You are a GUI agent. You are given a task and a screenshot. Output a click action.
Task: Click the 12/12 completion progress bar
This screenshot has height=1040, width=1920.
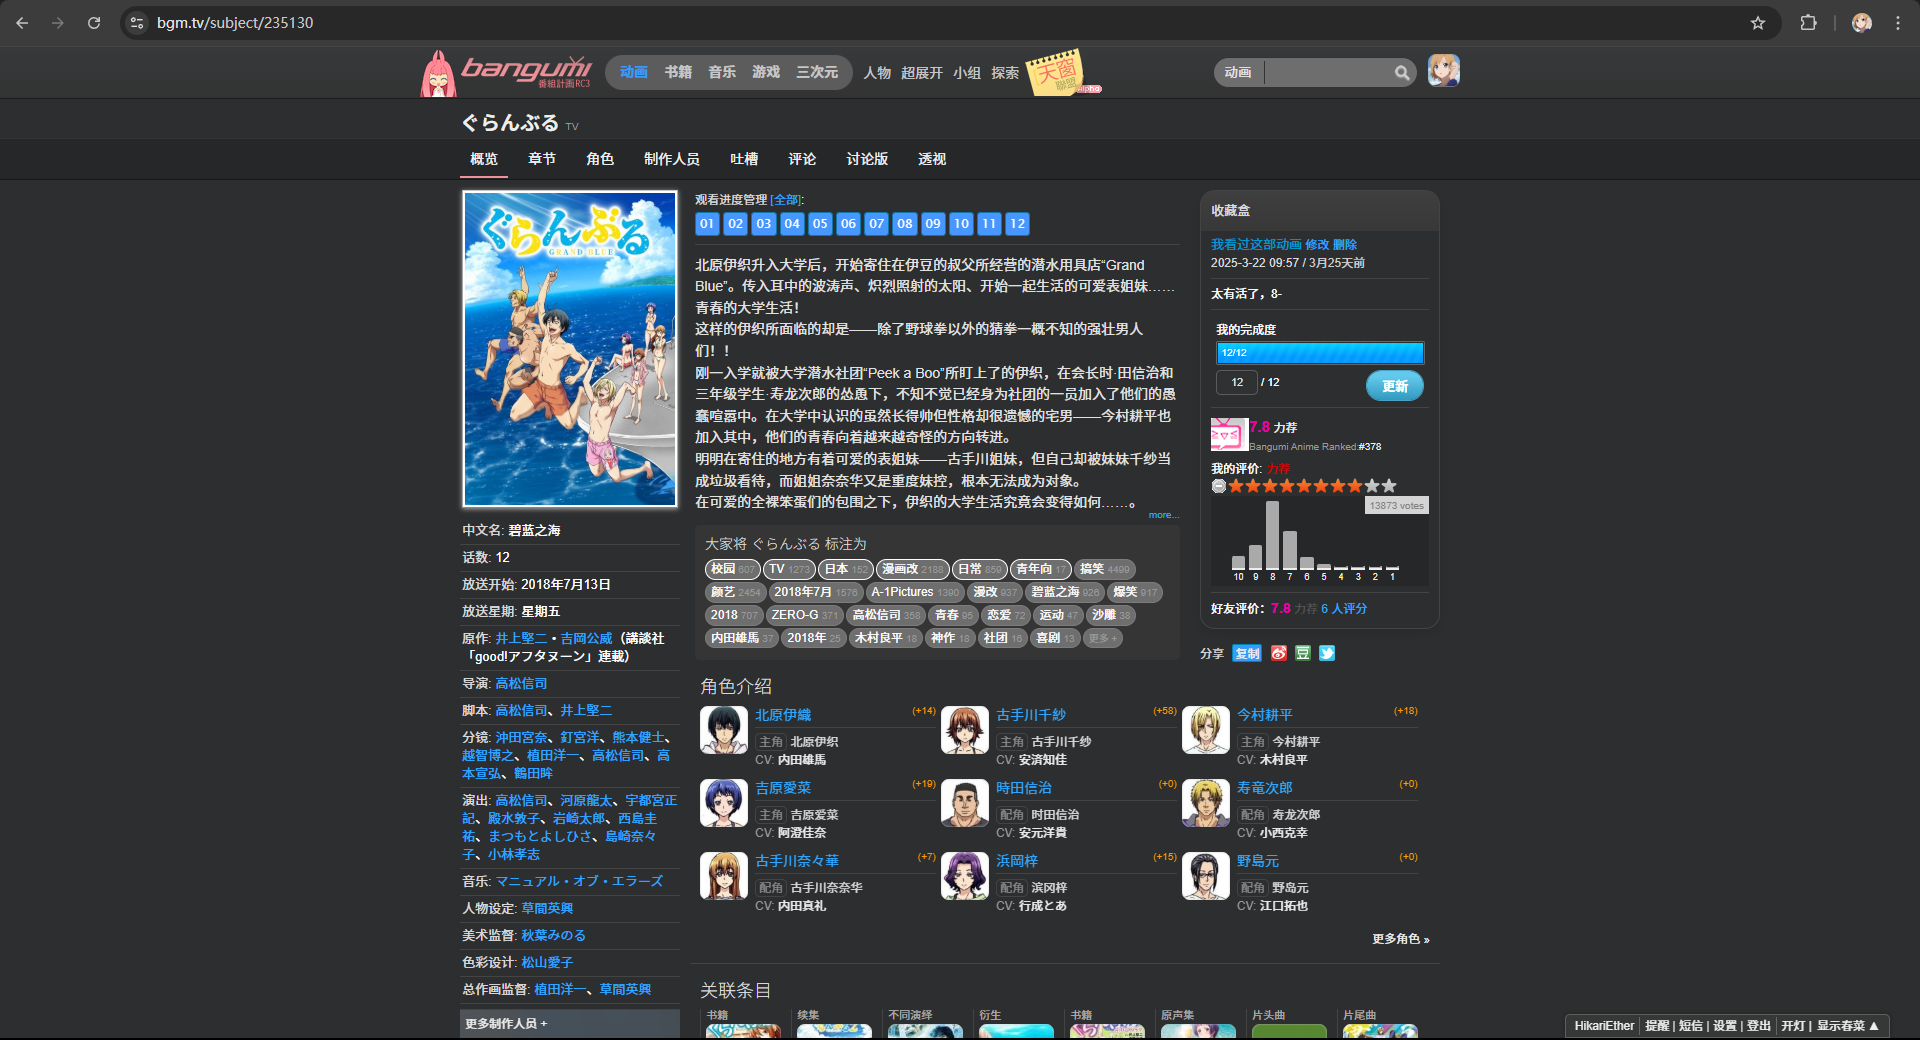click(x=1320, y=353)
